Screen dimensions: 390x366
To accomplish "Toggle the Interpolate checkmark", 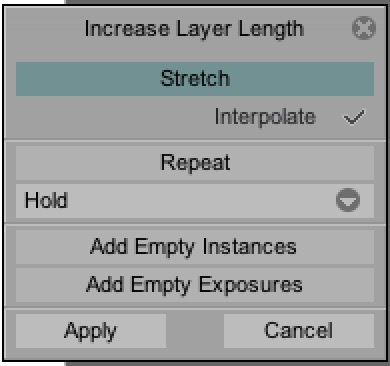I will tap(354, 117).
